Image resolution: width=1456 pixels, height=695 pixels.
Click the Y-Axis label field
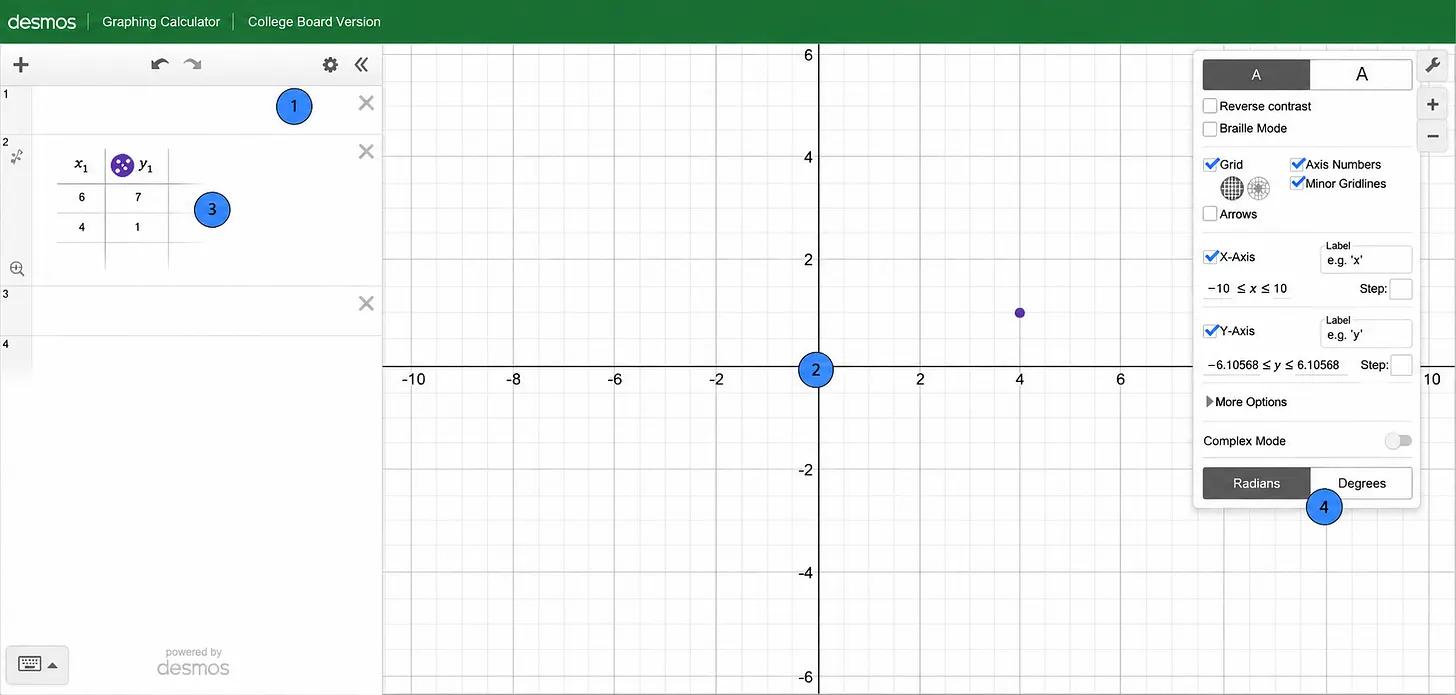coord(1366,333)
